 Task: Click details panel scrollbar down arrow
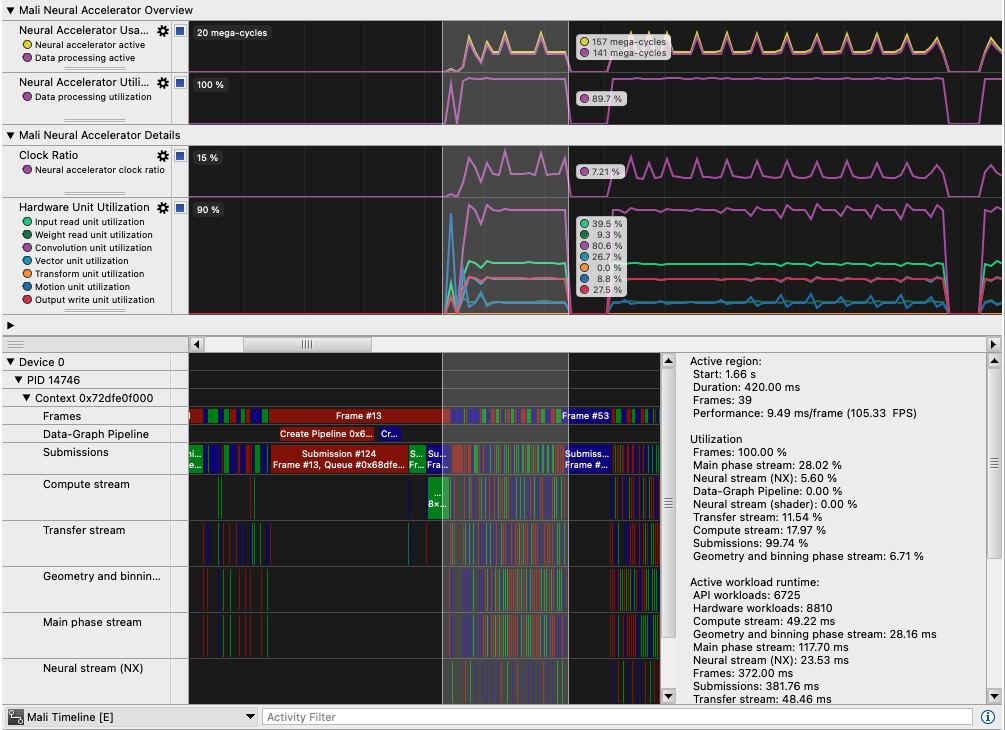point(994,696)
